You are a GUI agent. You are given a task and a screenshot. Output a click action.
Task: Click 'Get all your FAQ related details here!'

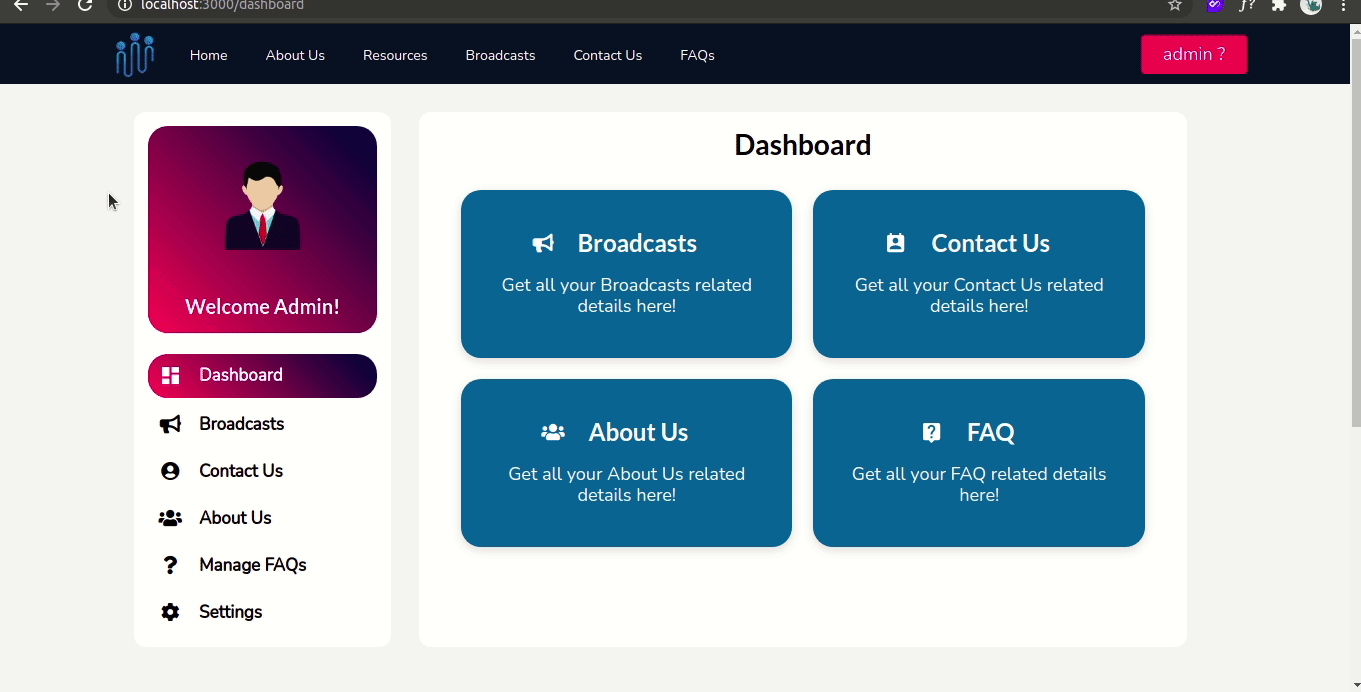[x=979, y=484]
